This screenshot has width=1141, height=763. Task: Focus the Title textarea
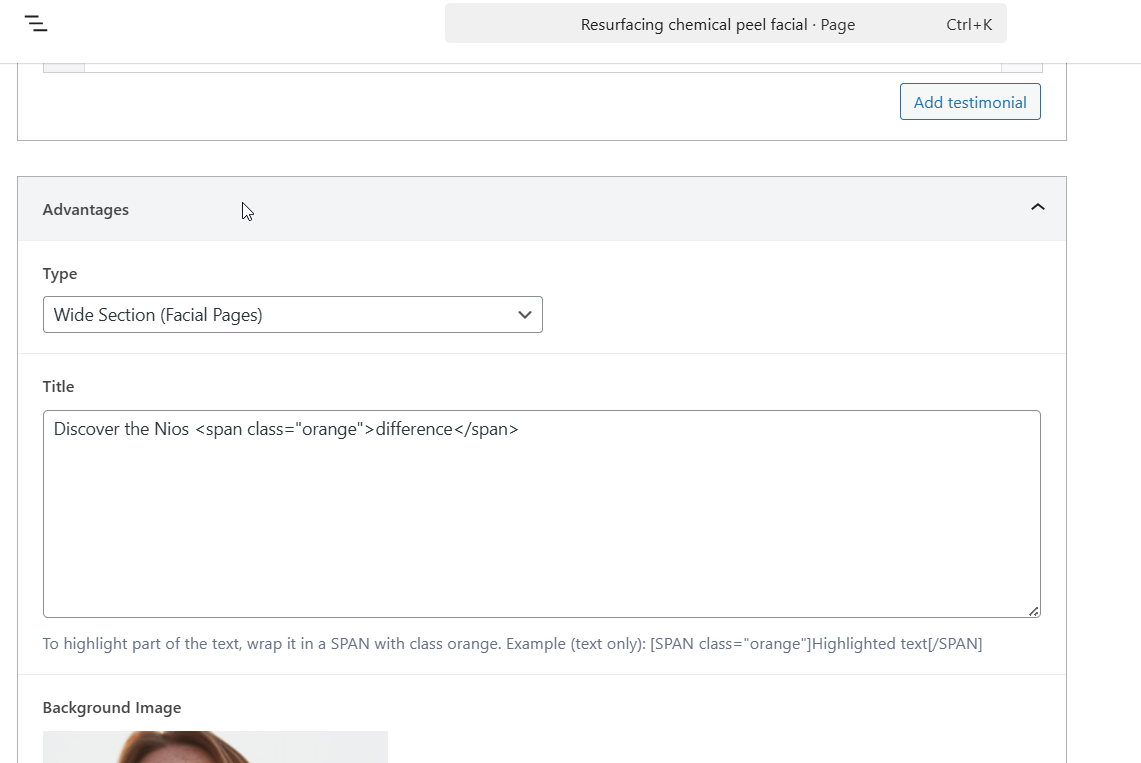tap(541, 514)
